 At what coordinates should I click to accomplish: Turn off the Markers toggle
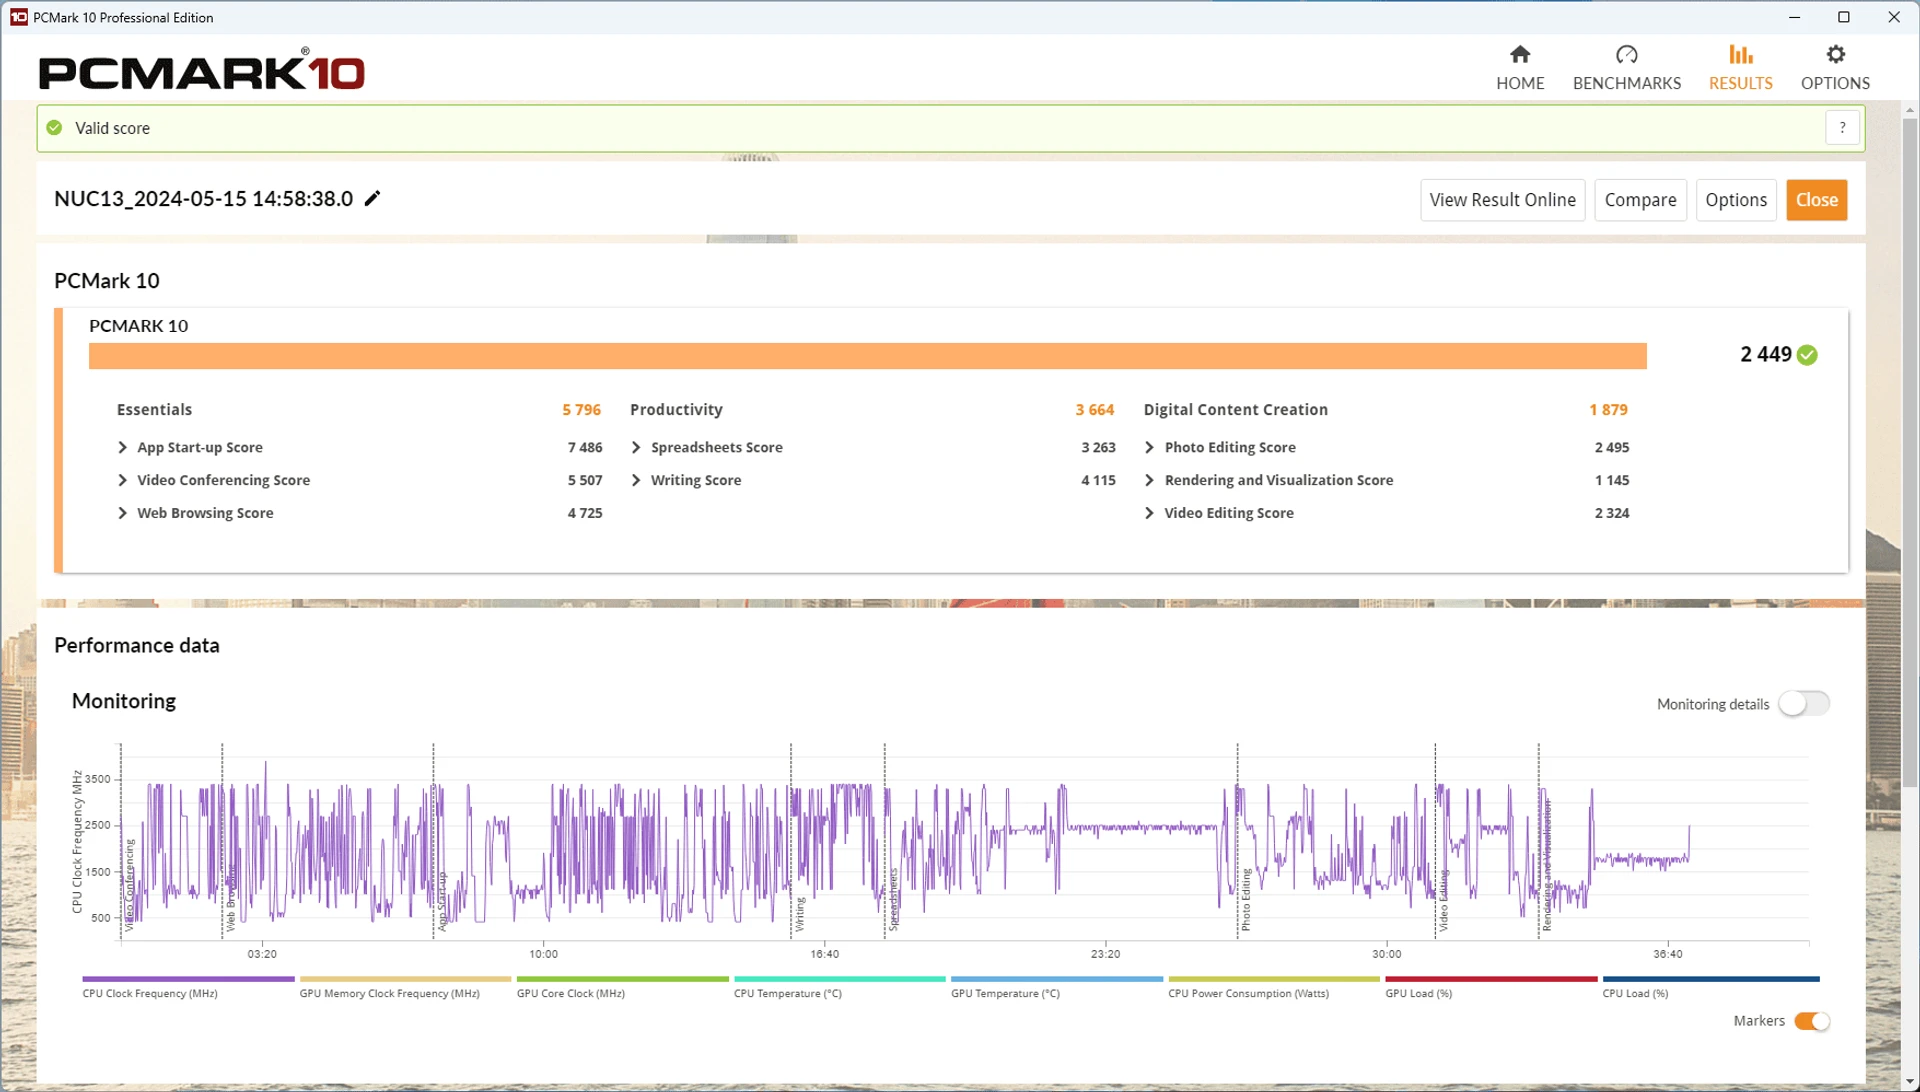pyautogui.click(x=1811, y=1021)
